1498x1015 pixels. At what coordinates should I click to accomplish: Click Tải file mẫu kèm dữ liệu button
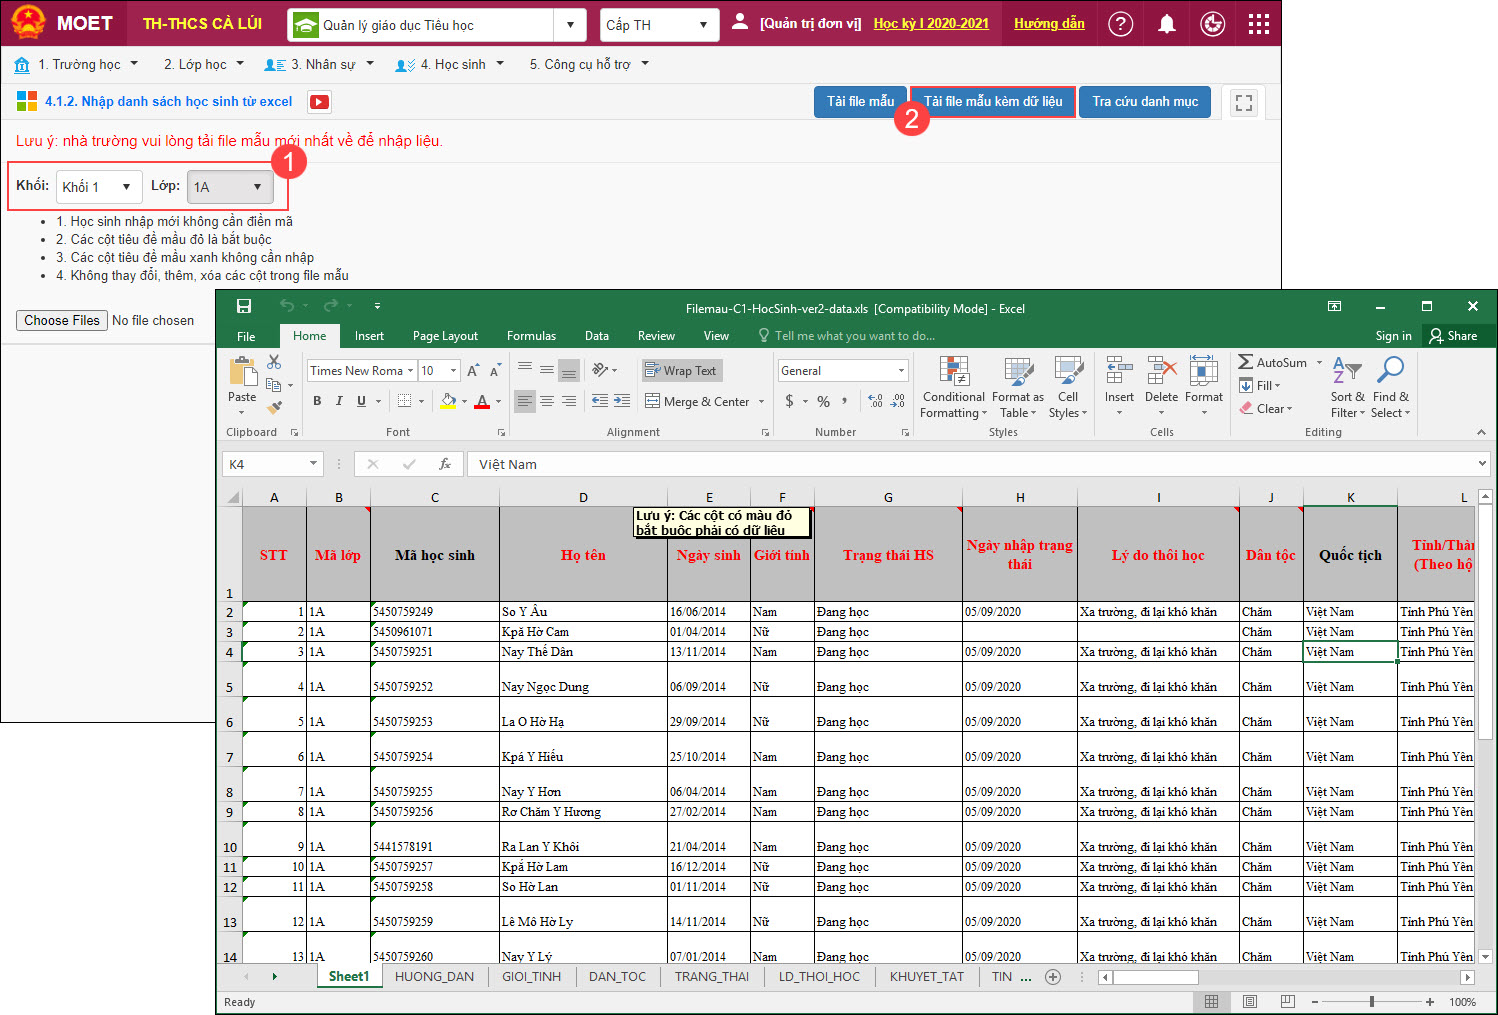pyautogui.click(x=992, y=102)
